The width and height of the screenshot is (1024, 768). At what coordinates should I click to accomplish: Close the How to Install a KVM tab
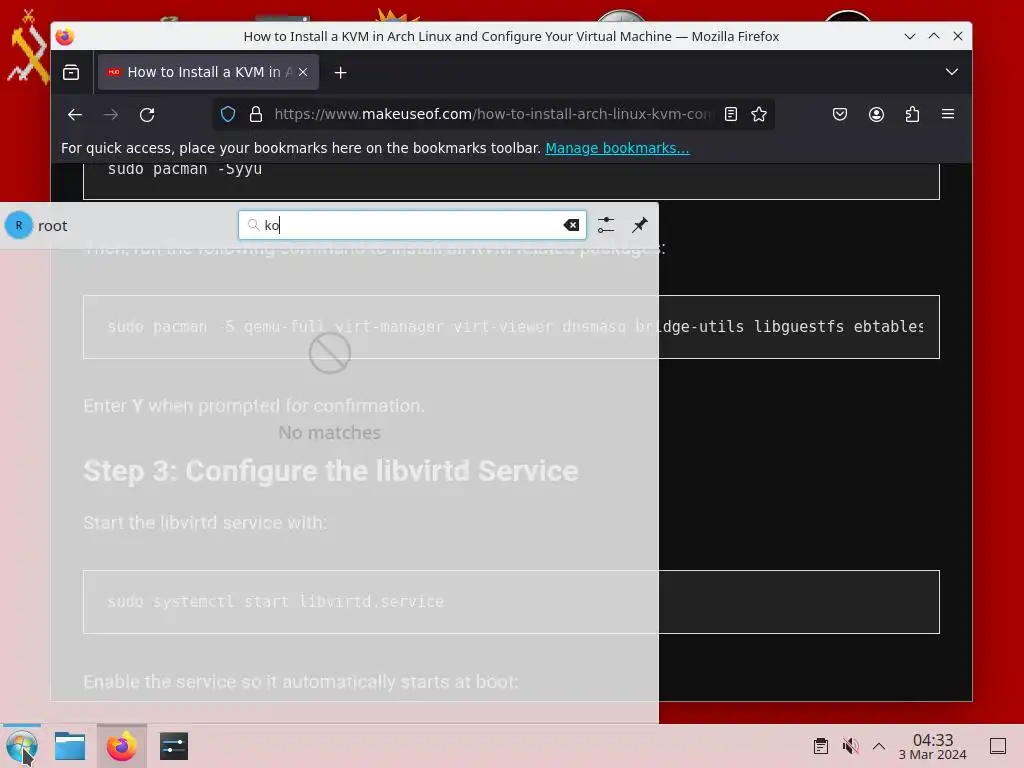303,72
